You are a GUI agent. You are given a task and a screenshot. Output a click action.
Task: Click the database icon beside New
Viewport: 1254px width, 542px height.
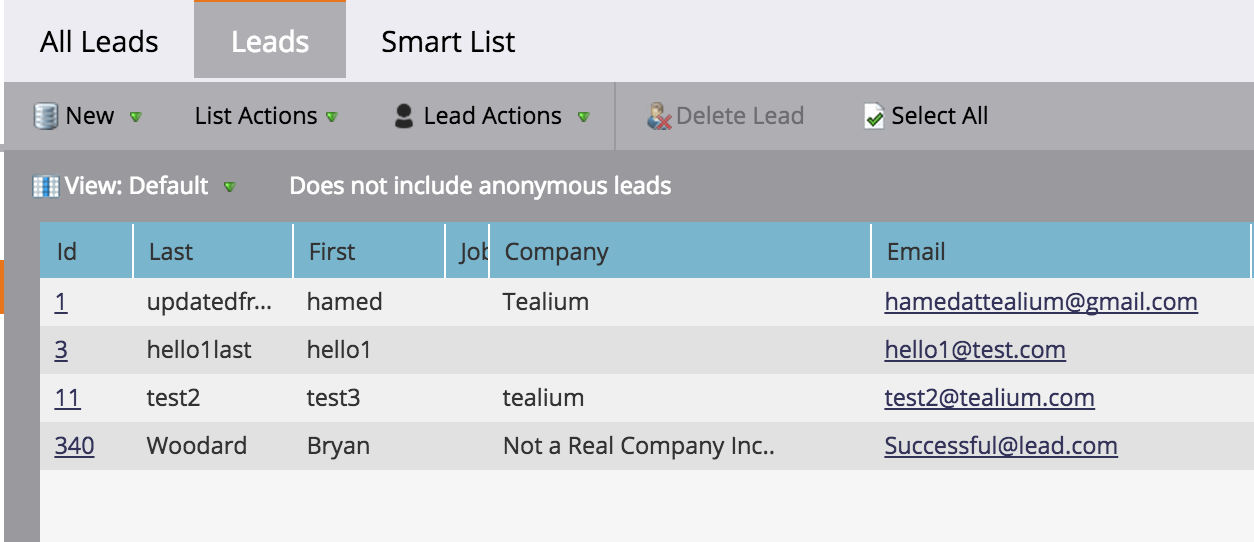(x=46, y=117)
